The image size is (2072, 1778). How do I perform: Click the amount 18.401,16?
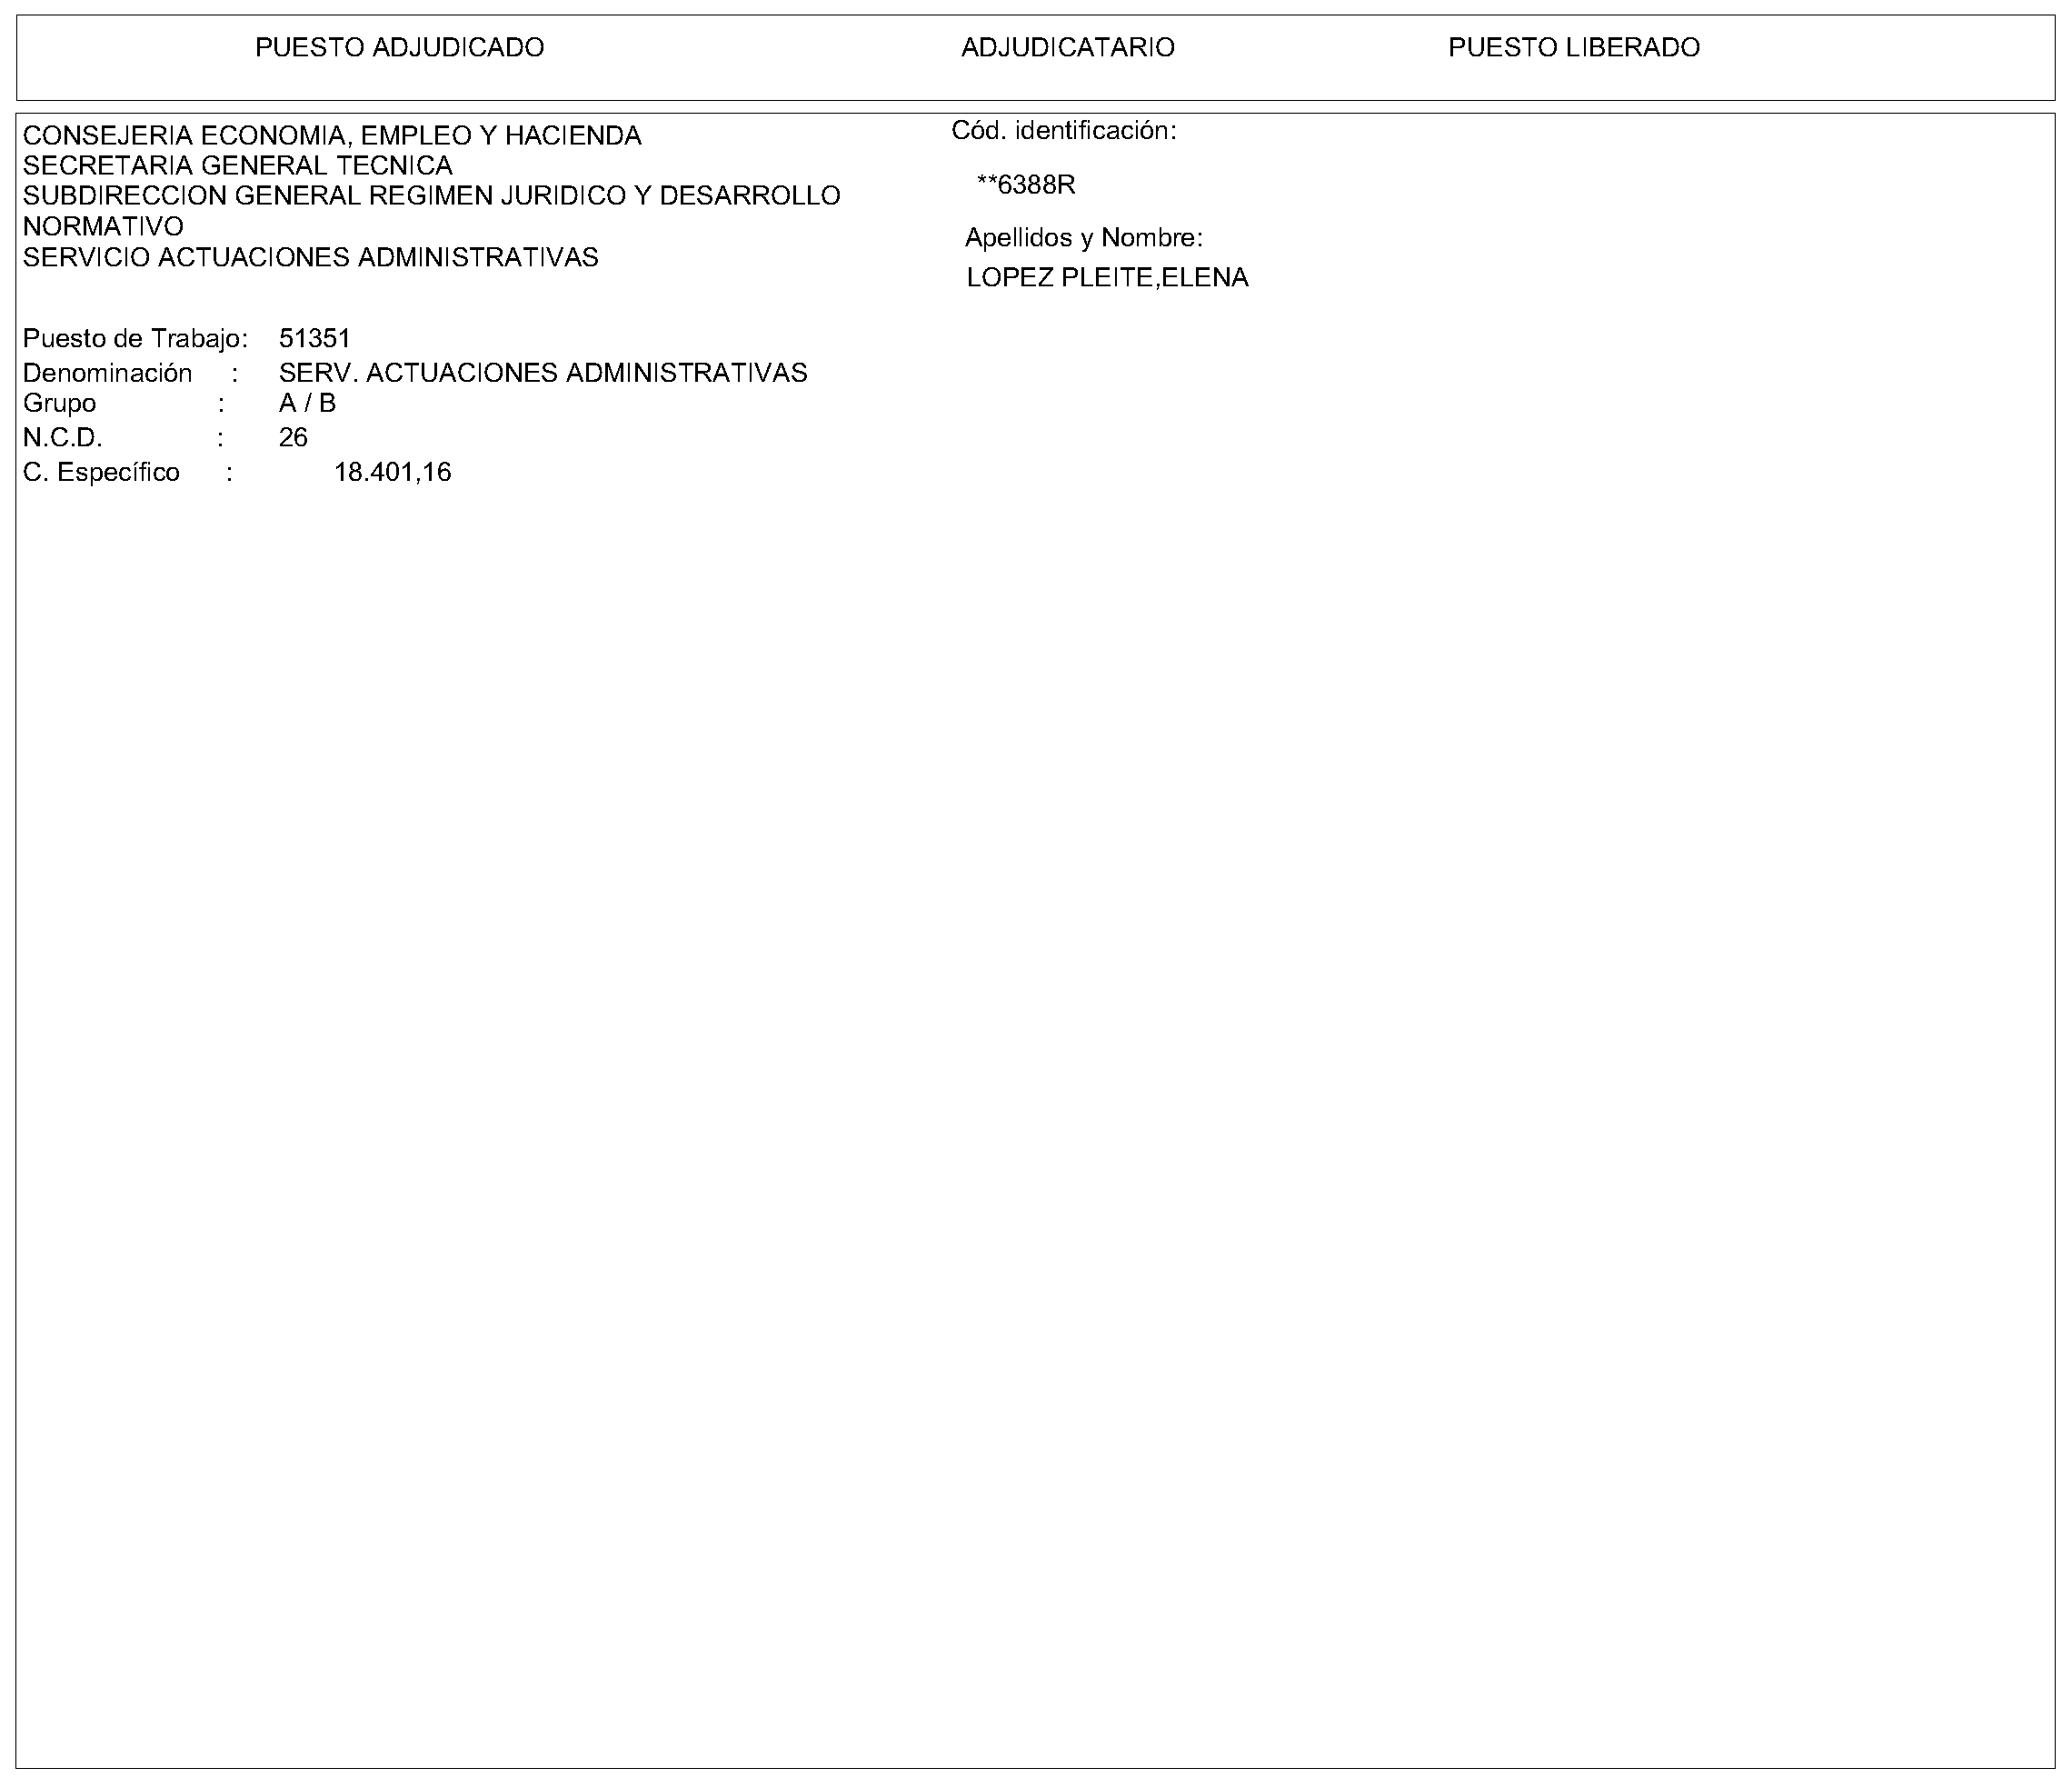coord(392,472)
